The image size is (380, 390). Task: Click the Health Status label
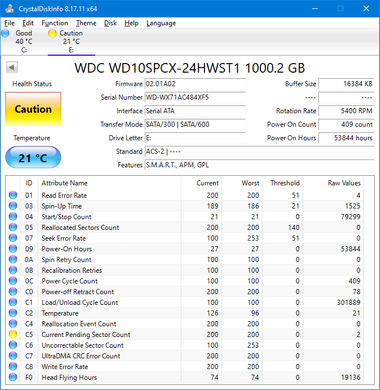32,84
